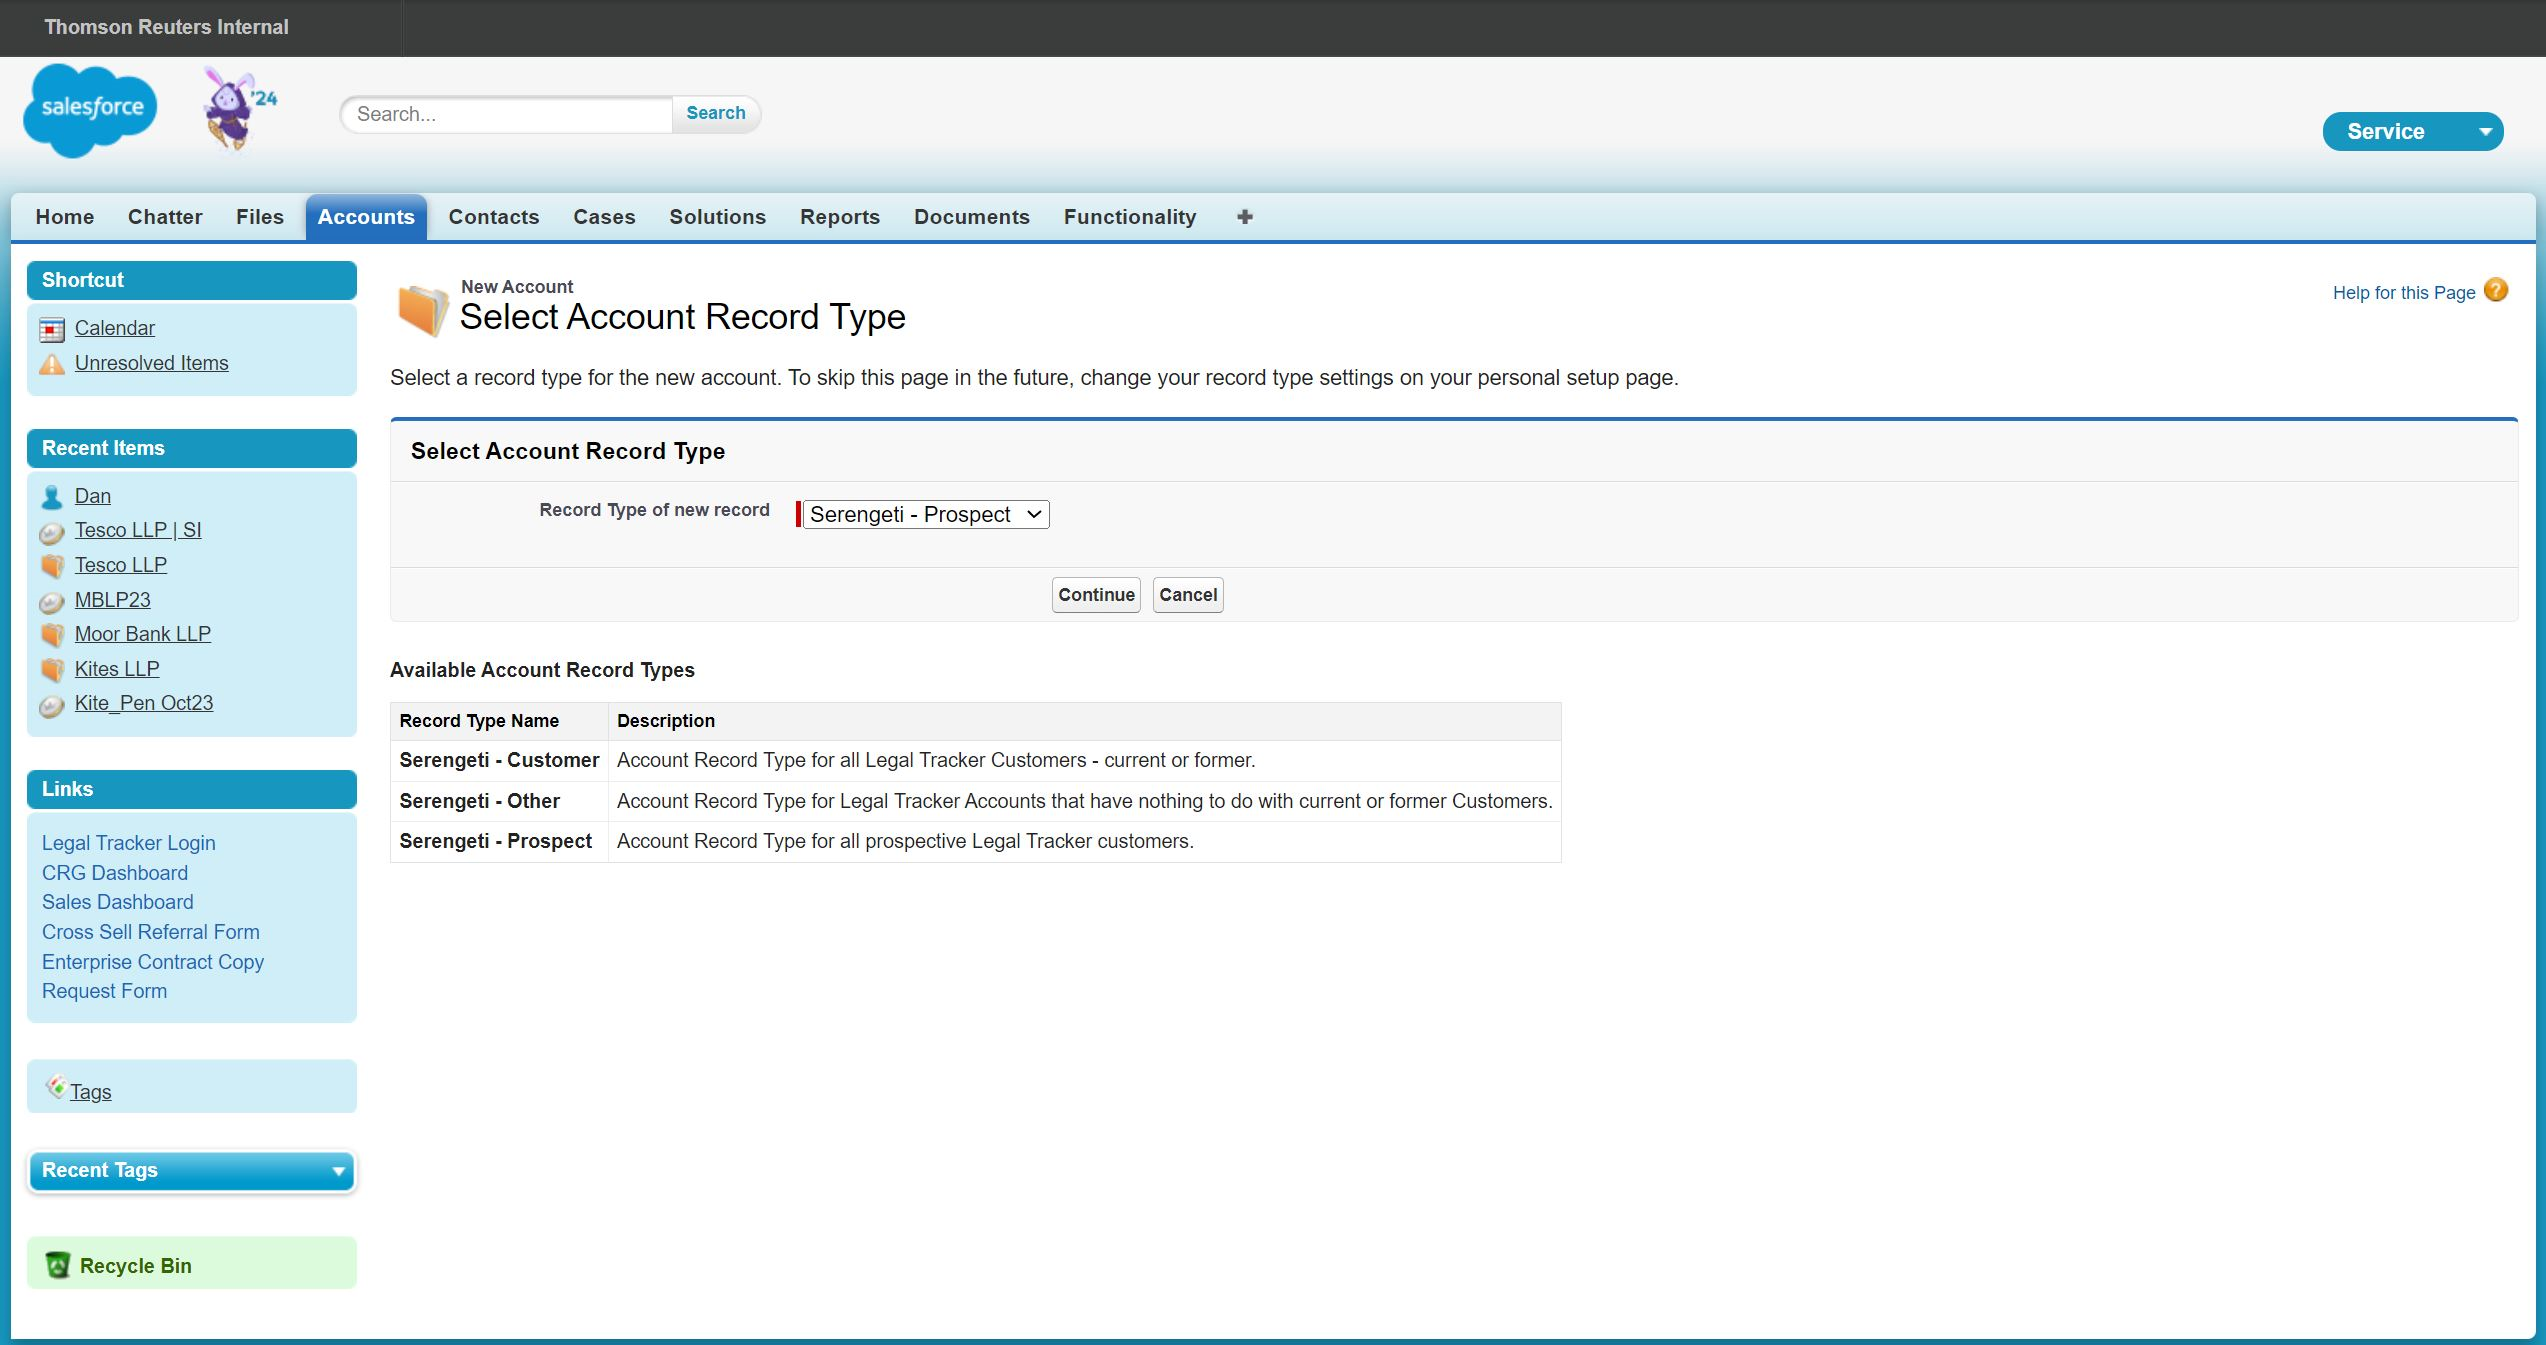Click the Serengeti - Other table cell
This screenshot has width=2546, height=1345.
click(499, 801)
